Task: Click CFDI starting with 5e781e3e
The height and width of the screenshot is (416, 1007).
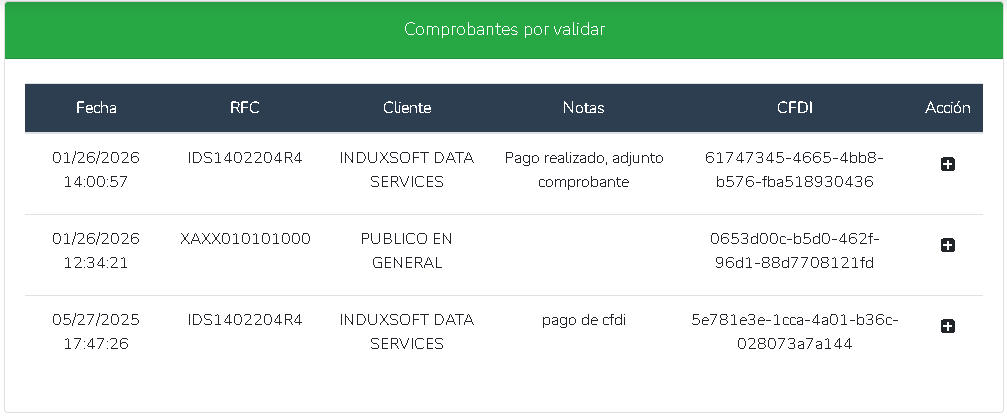Action: coord(795,332)
